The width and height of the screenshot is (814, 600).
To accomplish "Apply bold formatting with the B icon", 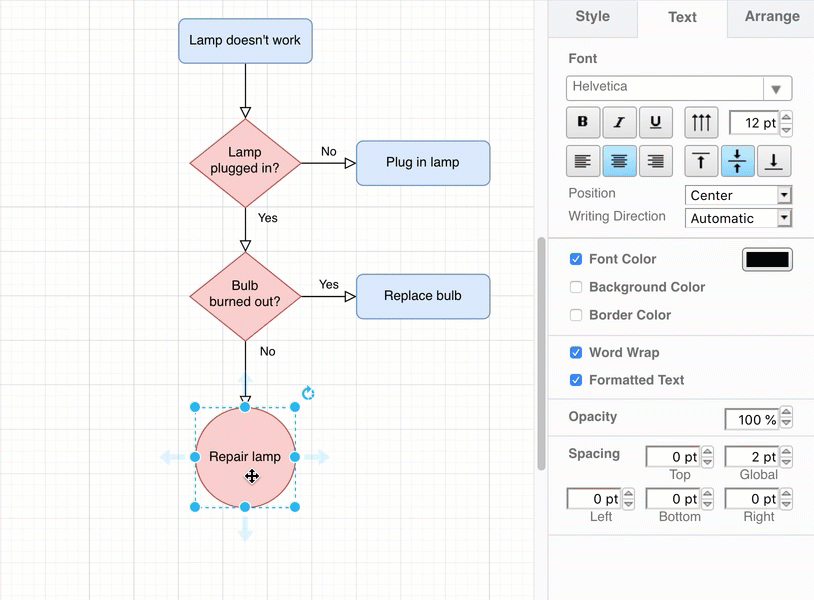I will point(583,122).
